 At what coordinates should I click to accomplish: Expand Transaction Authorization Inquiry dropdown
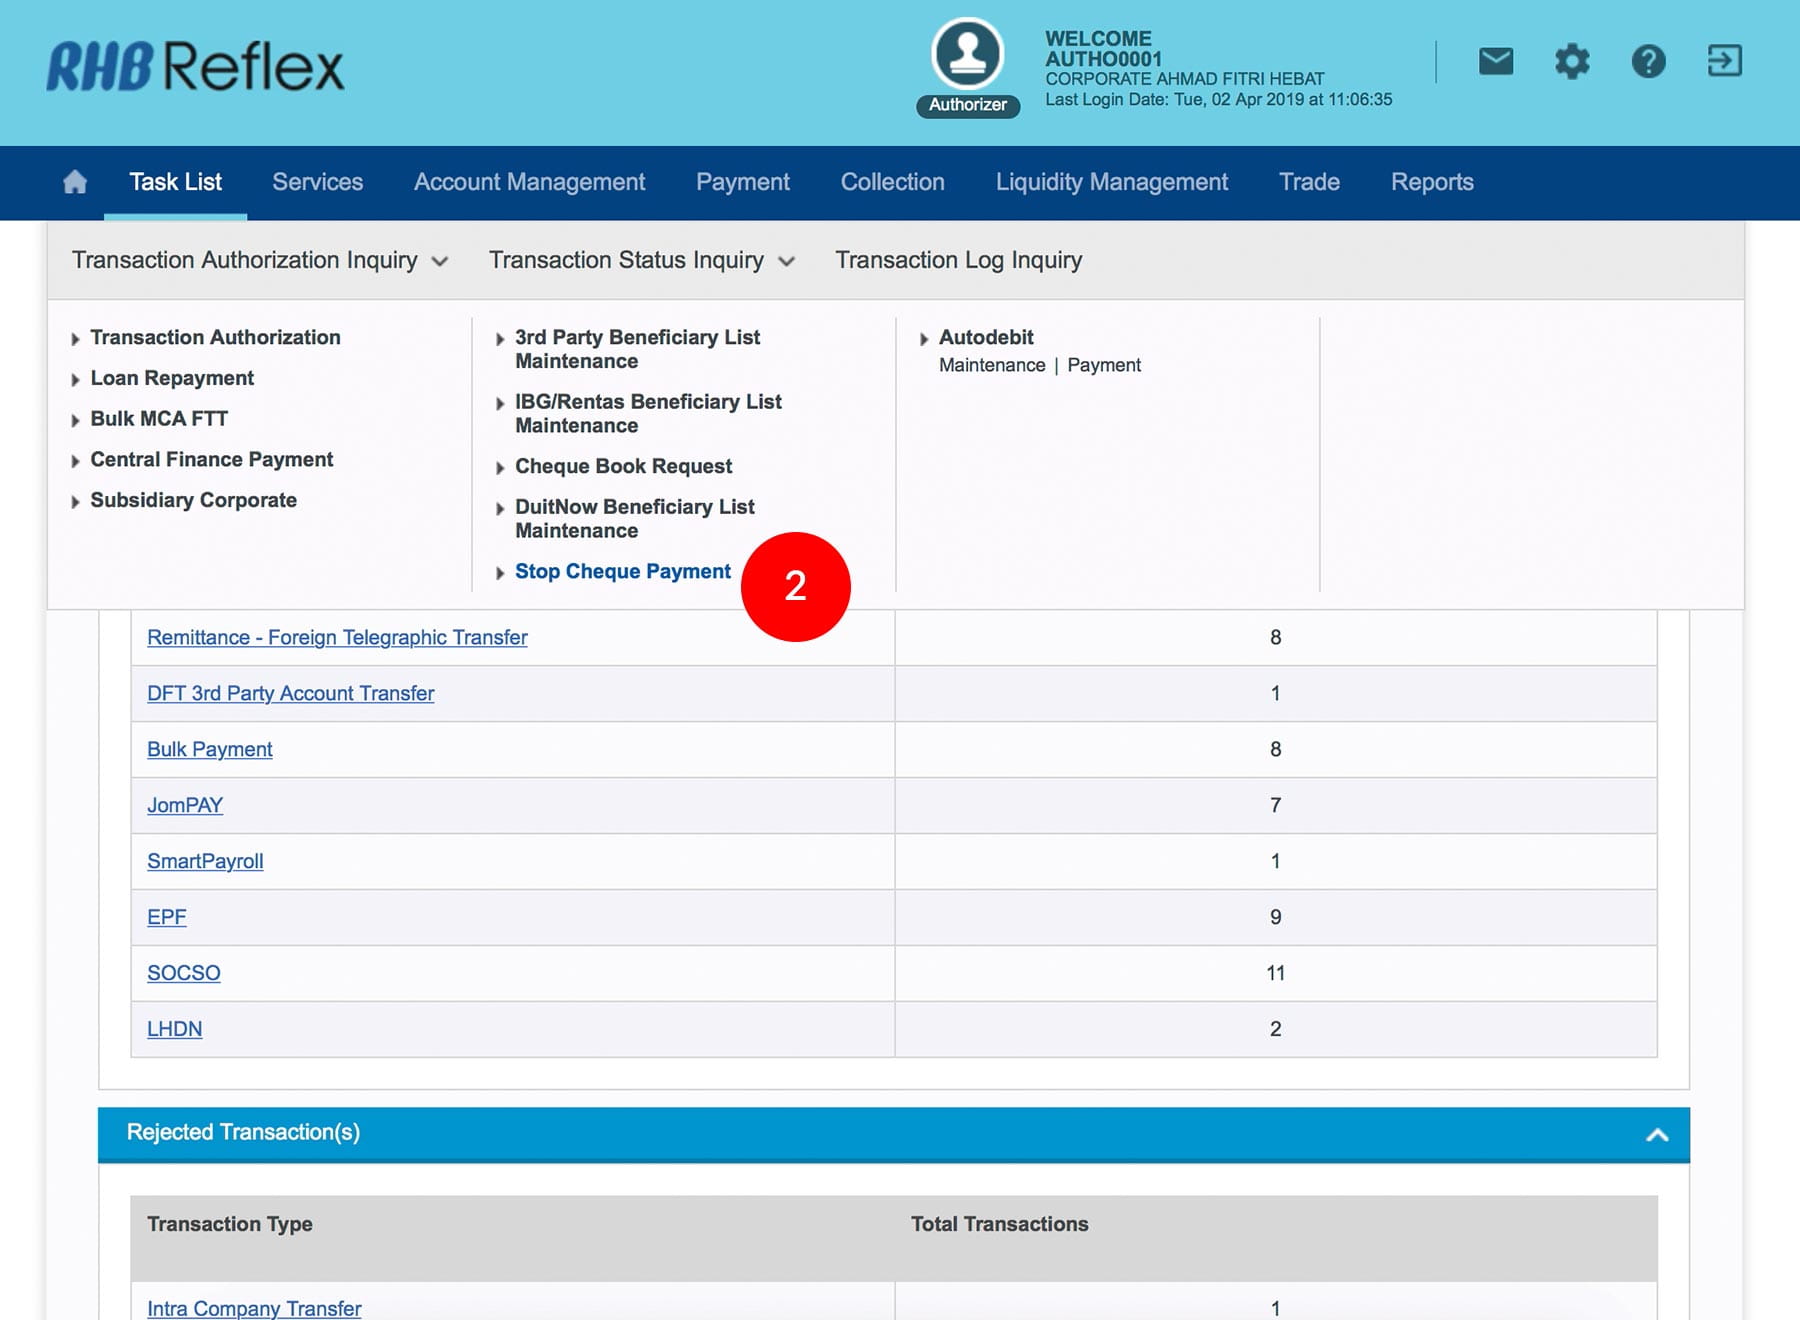(x=259, y=260)
